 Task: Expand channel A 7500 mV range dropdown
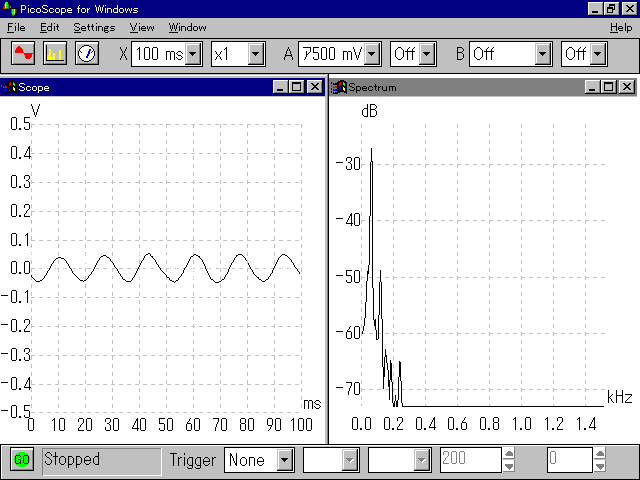point(372,54)
